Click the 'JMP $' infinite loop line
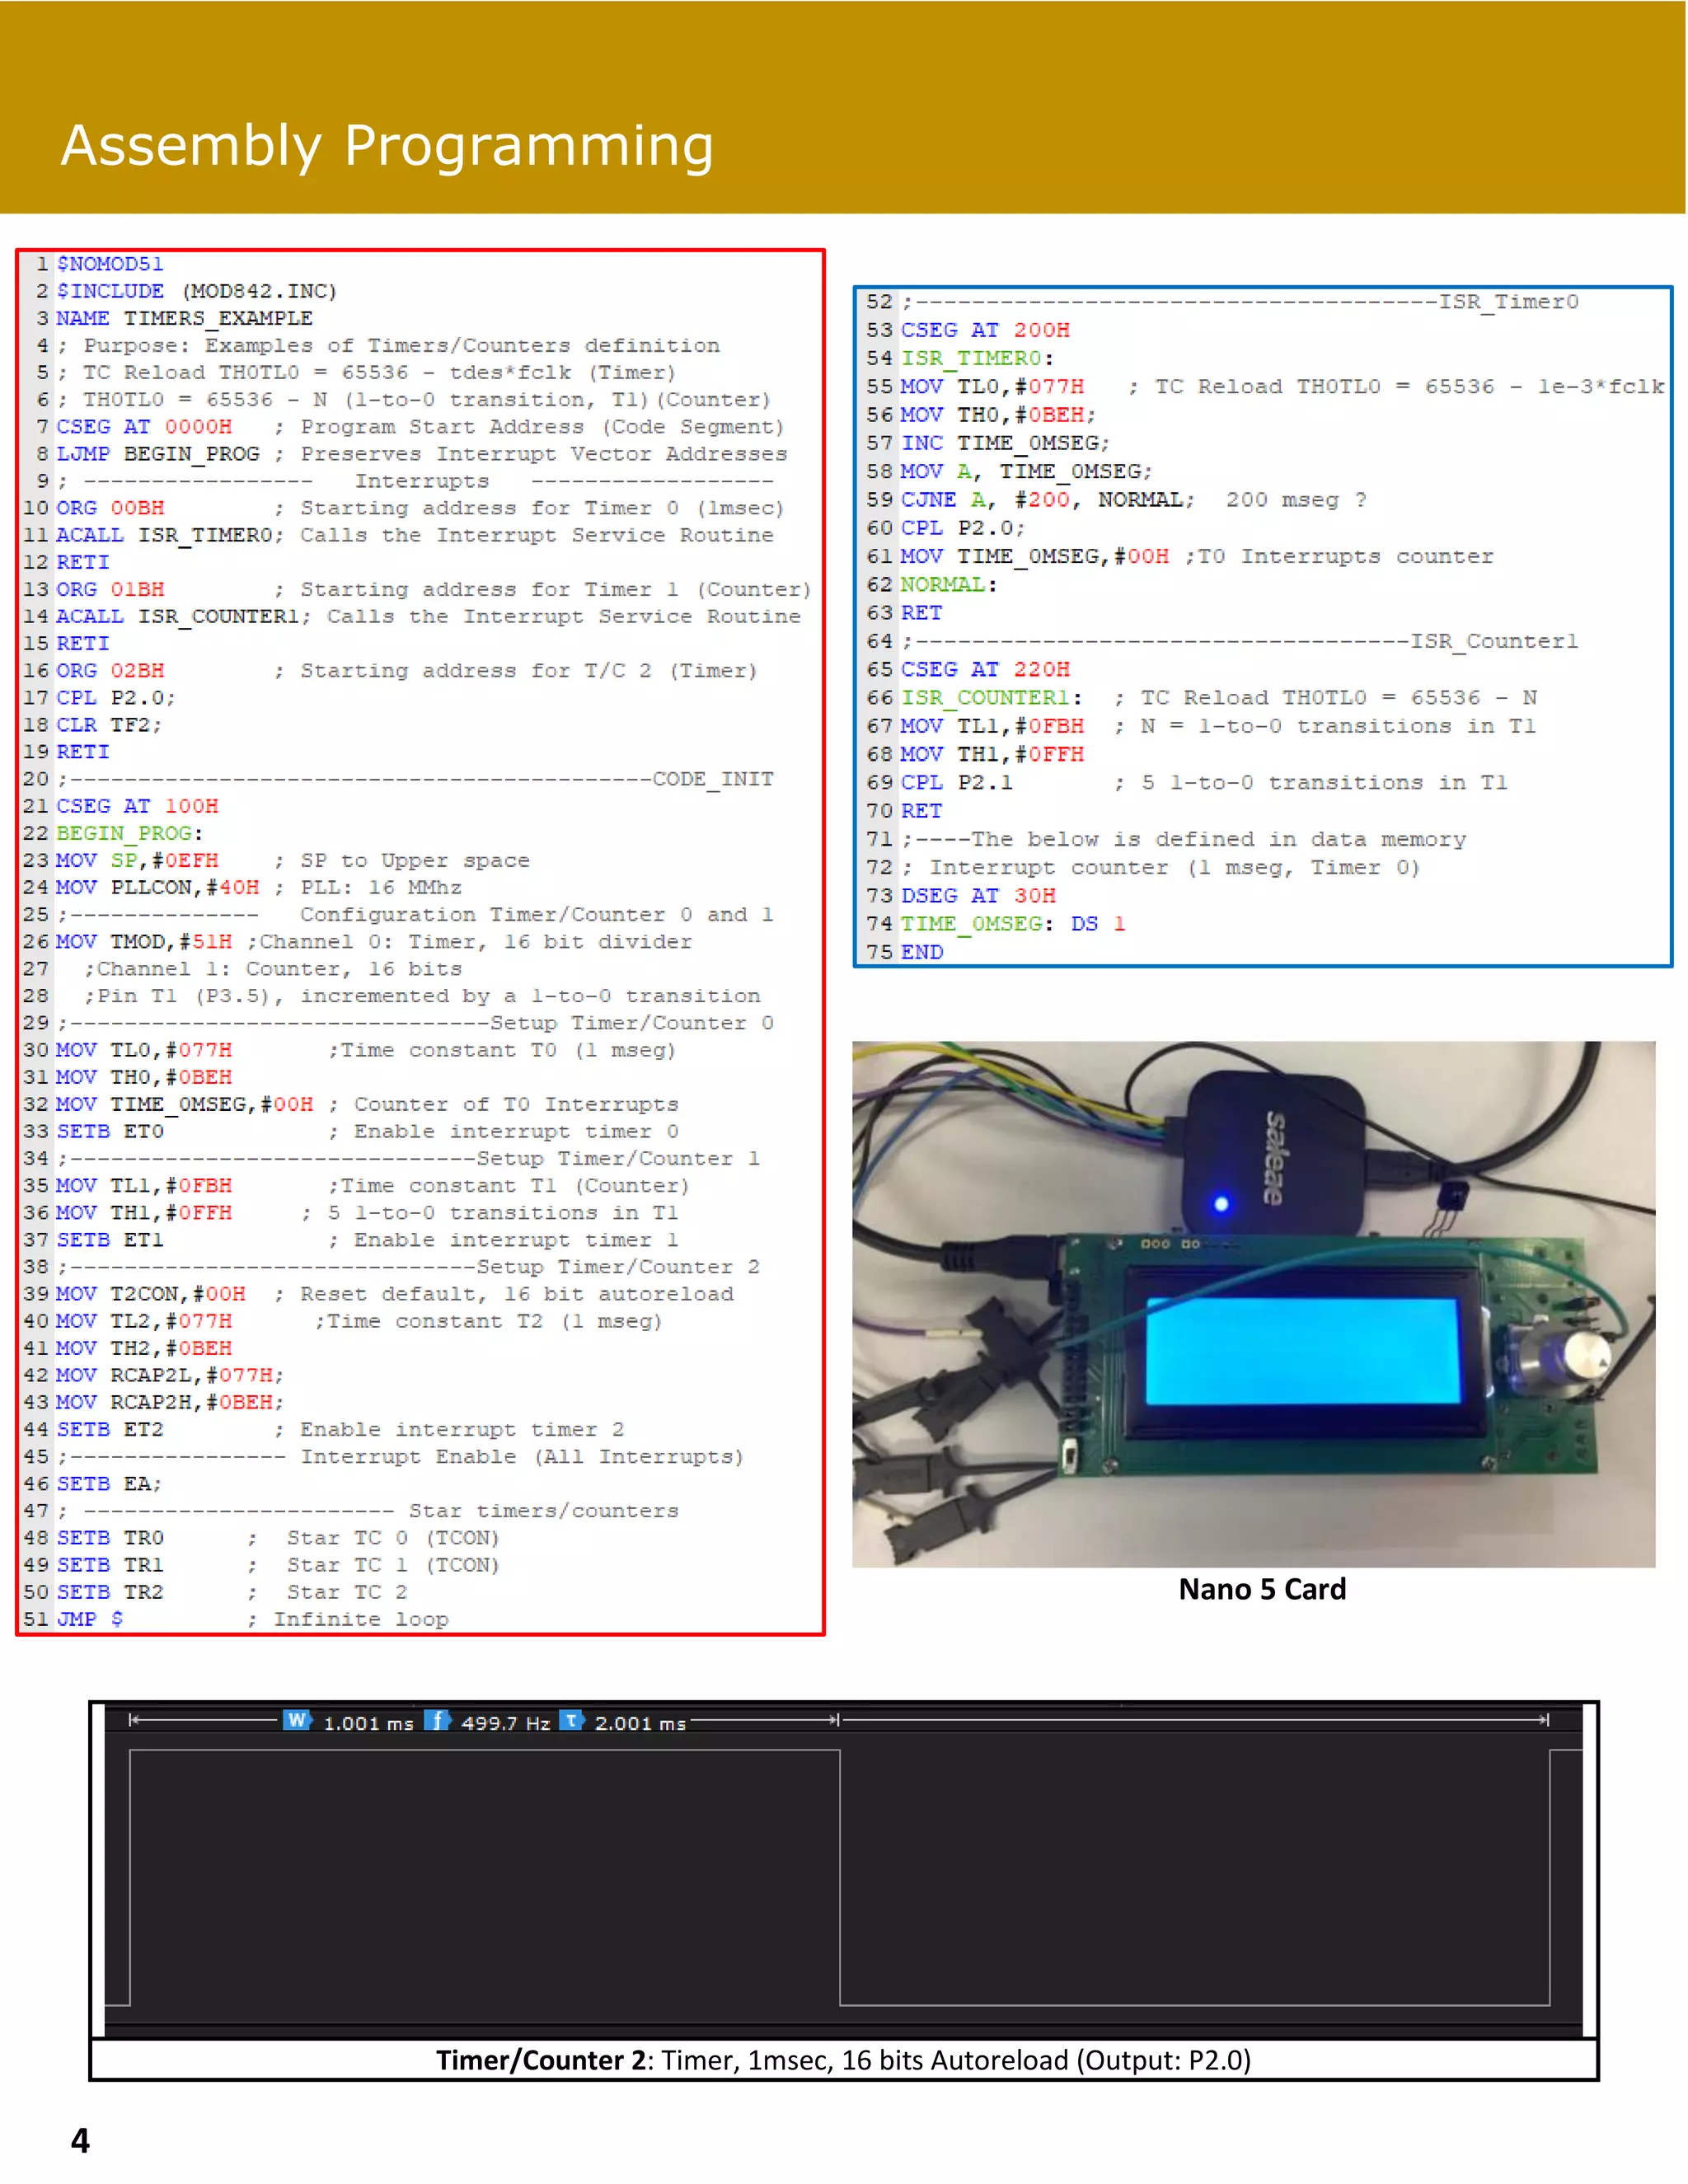1688x2184 pixels. [90, 1619]
